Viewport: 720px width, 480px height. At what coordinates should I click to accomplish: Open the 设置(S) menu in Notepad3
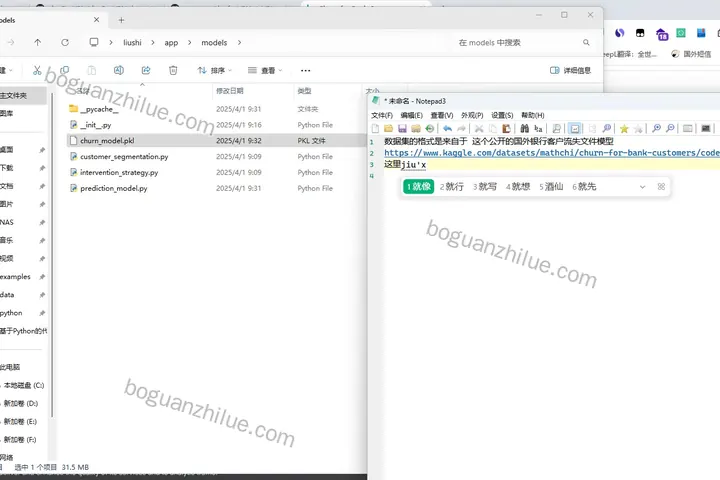click(502, 115)
